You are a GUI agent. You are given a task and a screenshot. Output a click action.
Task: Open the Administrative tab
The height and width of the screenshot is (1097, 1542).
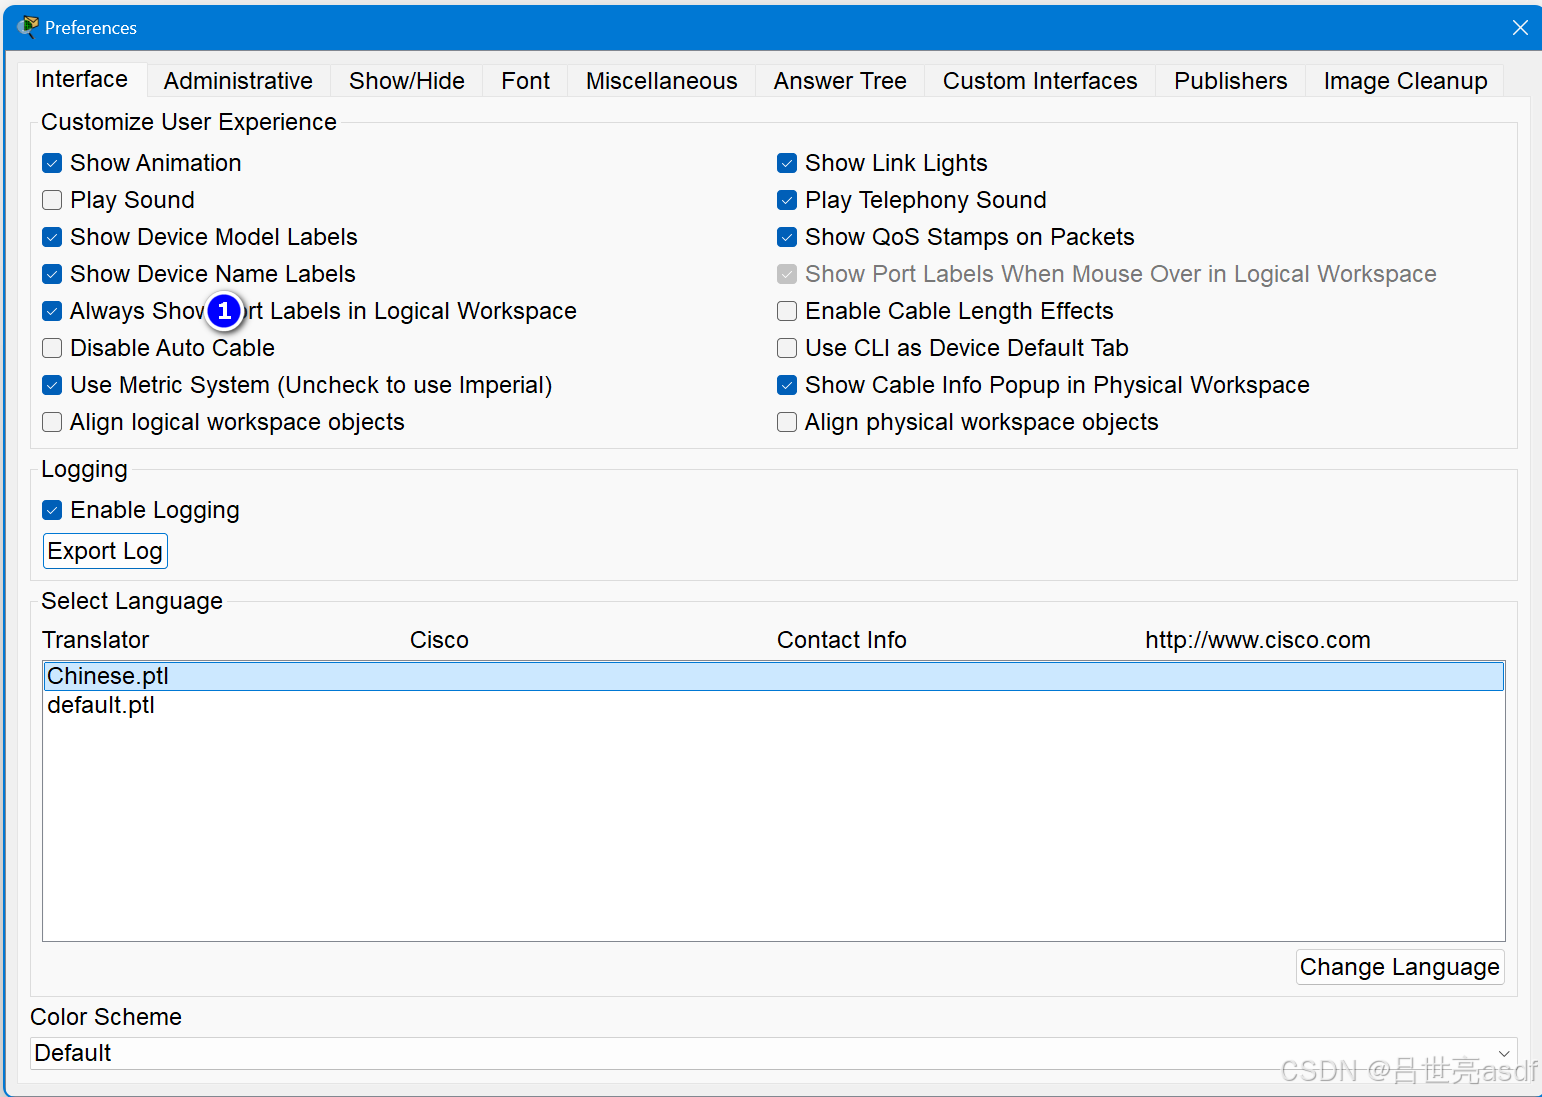(x=238, y=81)
